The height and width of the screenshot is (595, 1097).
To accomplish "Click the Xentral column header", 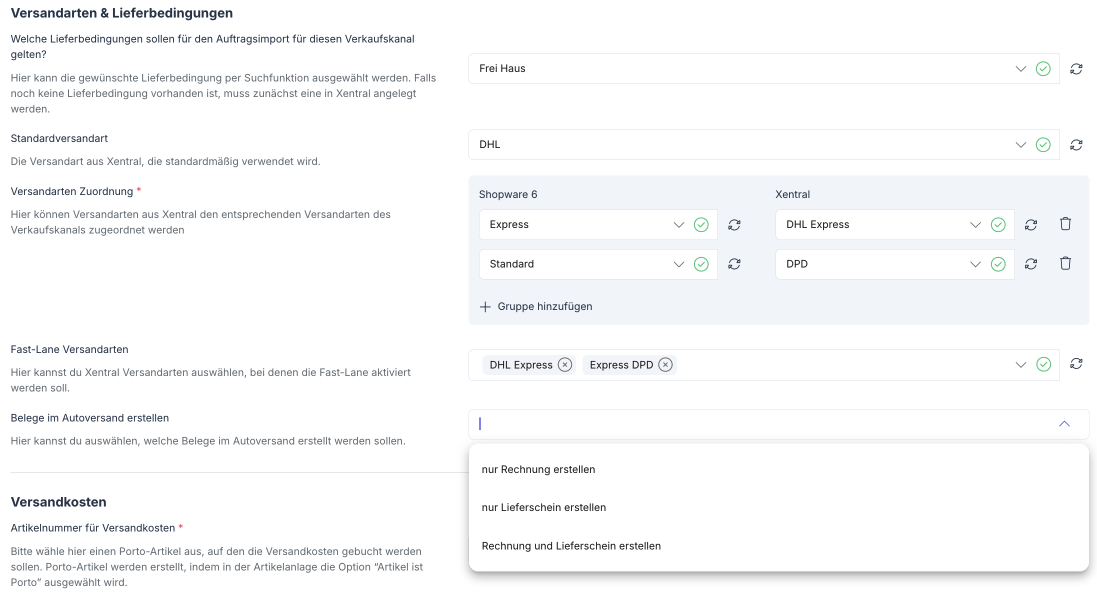I will [793, 195].
